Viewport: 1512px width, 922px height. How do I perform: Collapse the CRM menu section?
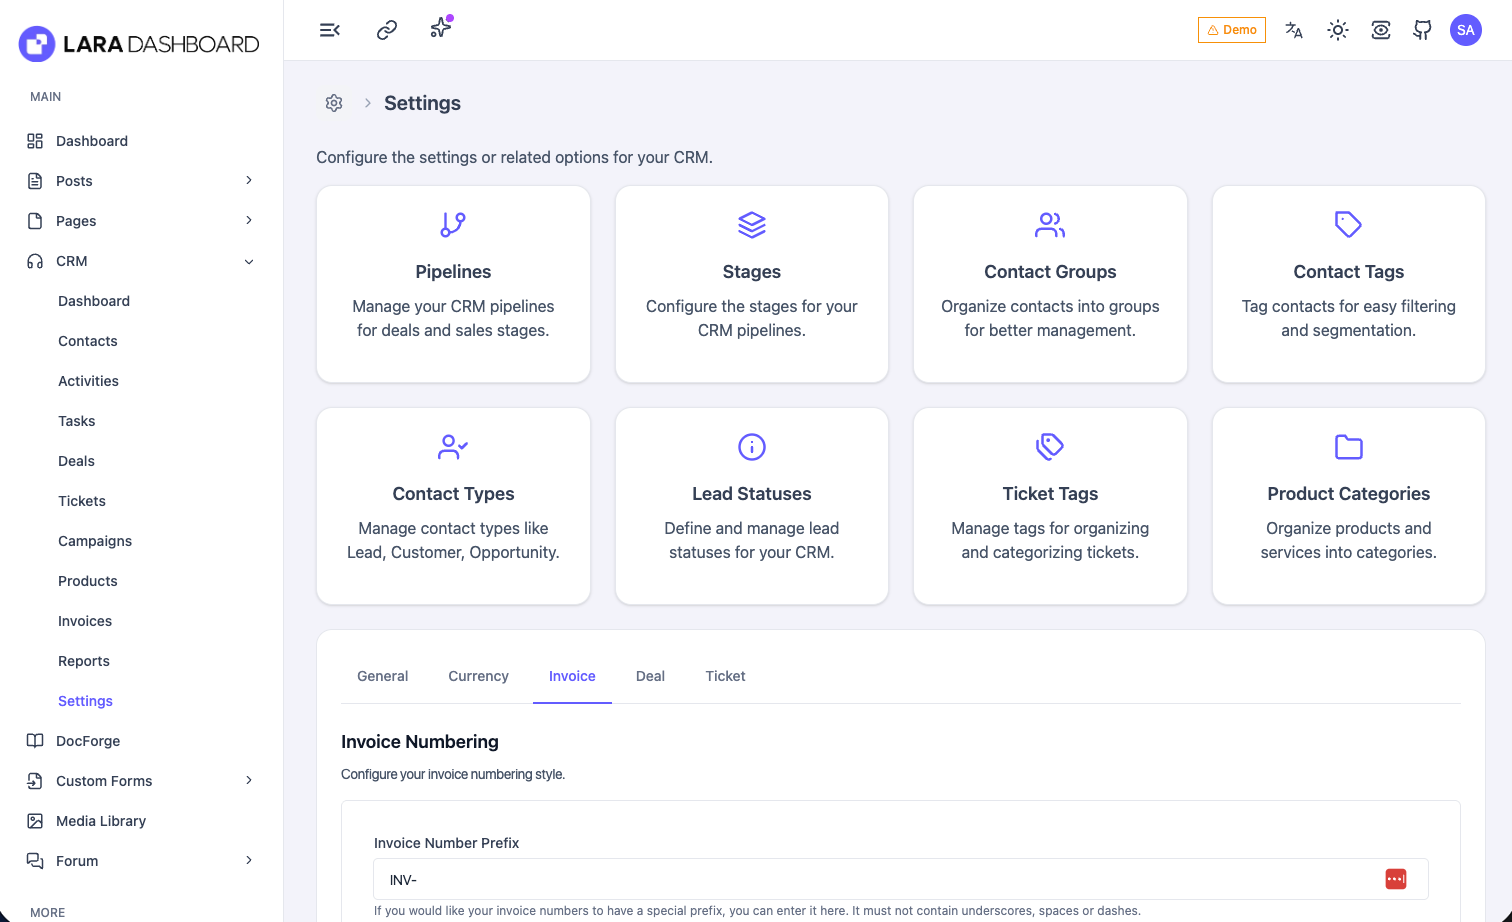(x=249, y=261)
